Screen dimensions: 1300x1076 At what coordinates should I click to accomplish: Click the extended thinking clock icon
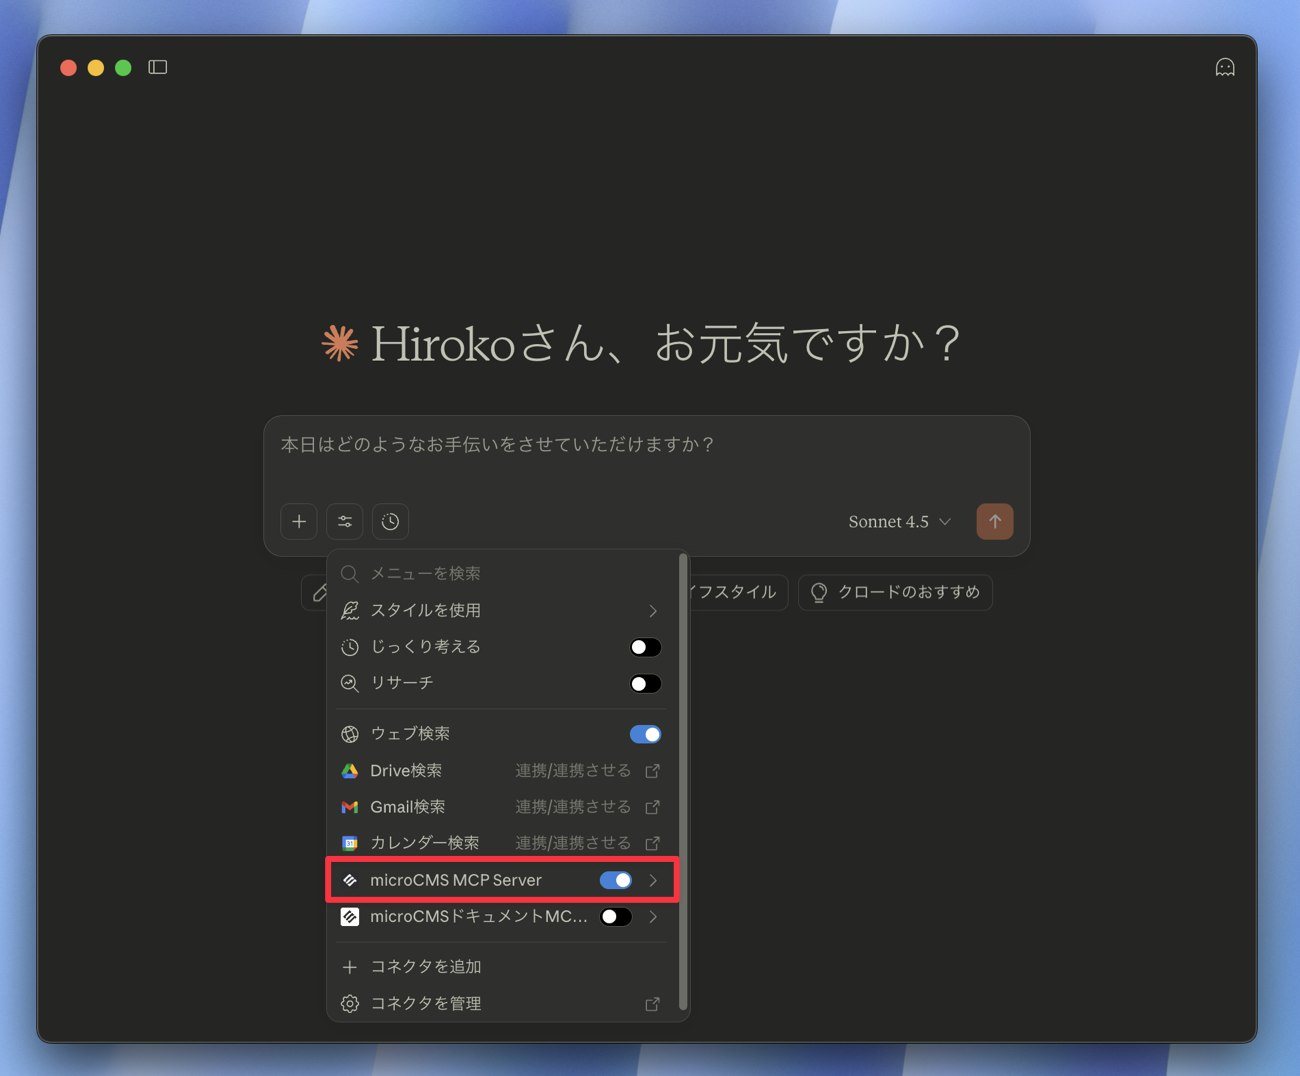tap(389, 521)
